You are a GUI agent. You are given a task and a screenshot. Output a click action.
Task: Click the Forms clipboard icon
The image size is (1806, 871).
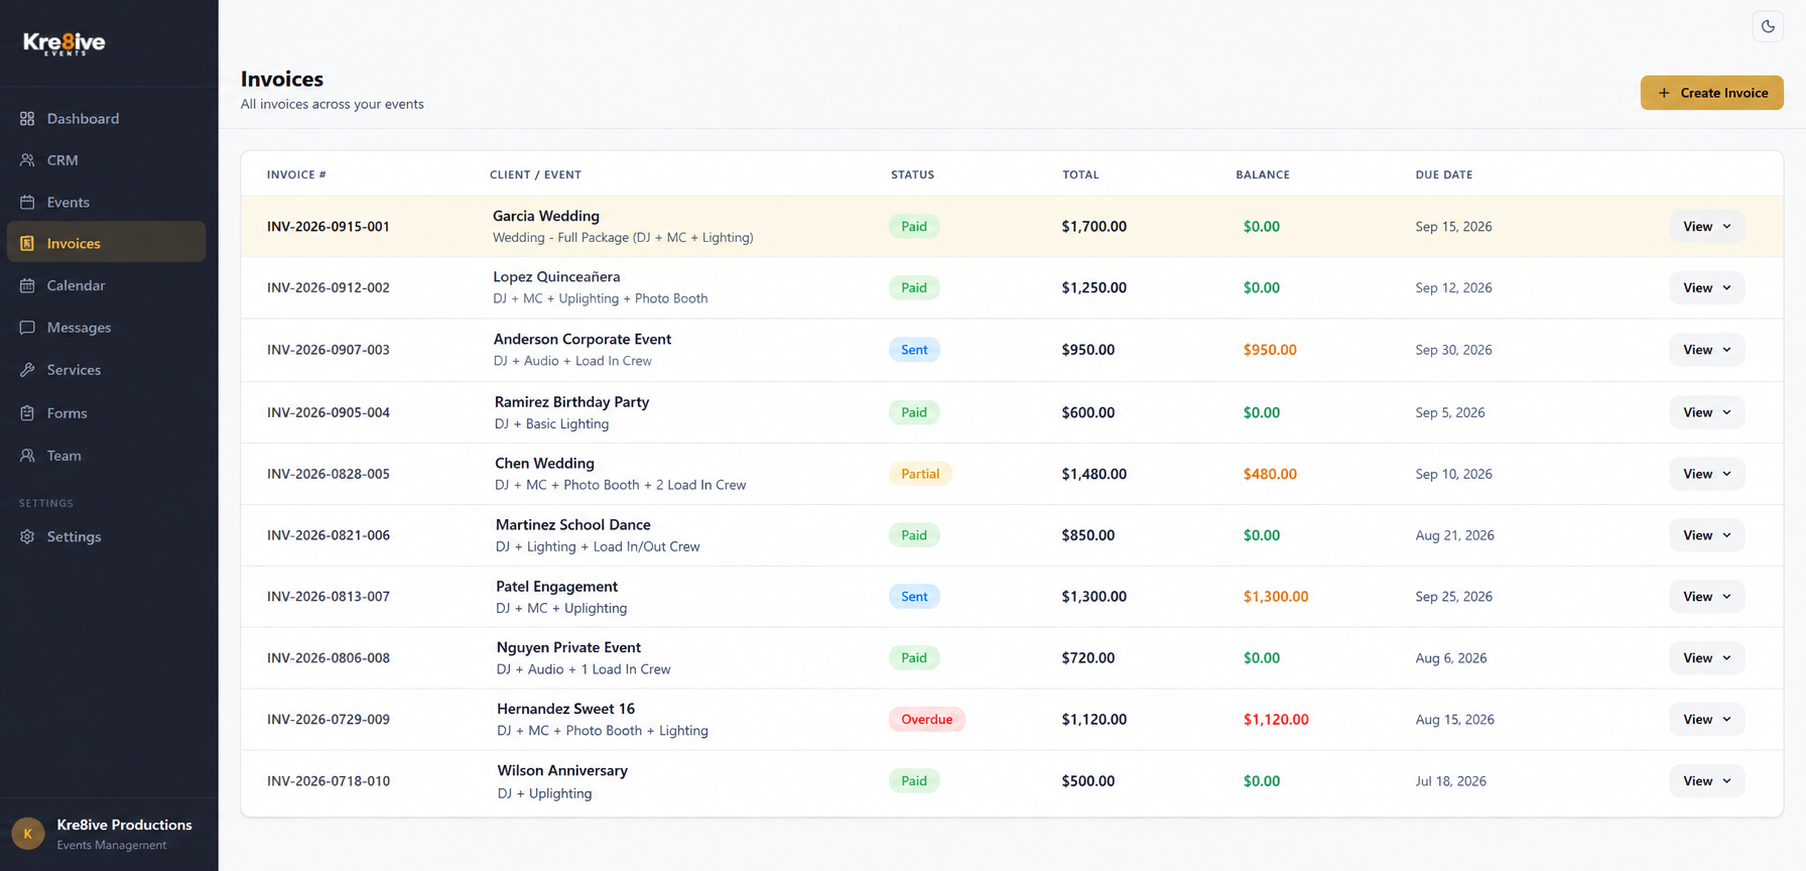(x=27, y=413)
